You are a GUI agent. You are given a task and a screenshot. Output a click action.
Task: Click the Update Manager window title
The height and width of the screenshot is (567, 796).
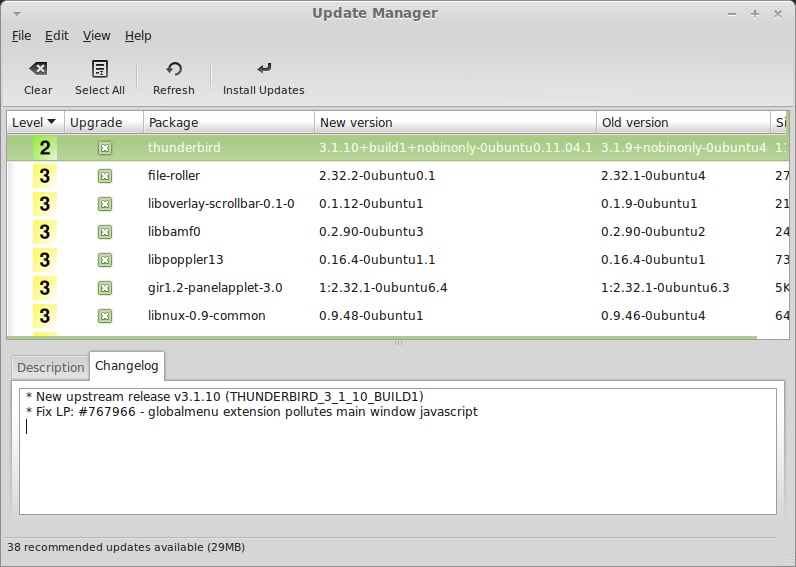[x=375, y=13]
